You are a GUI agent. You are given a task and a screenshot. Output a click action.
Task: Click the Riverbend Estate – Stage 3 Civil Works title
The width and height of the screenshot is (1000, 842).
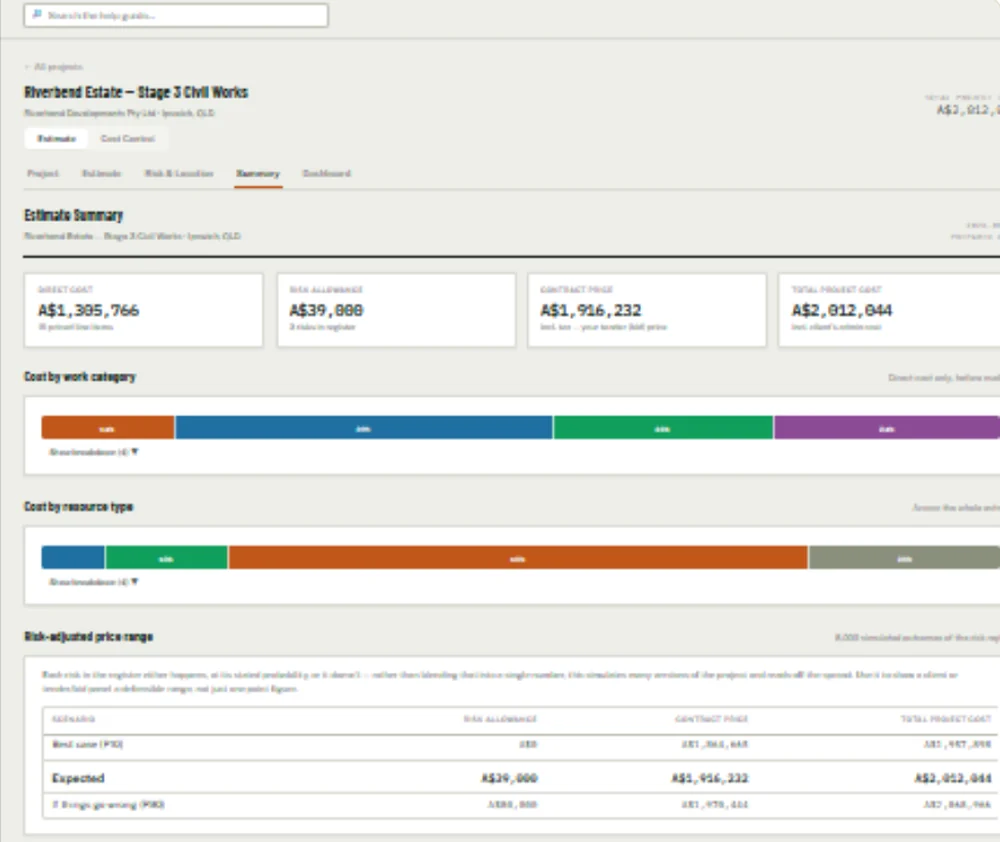tap(136, 92)
